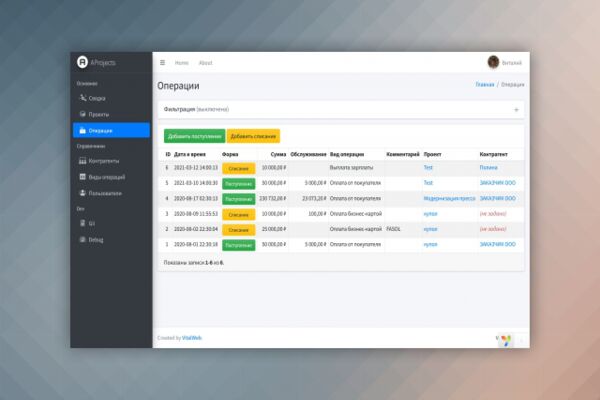The height and width of the screenshot is (400, 600).
Task: Click the Gii sidebar icon
Action: point(83,223)
